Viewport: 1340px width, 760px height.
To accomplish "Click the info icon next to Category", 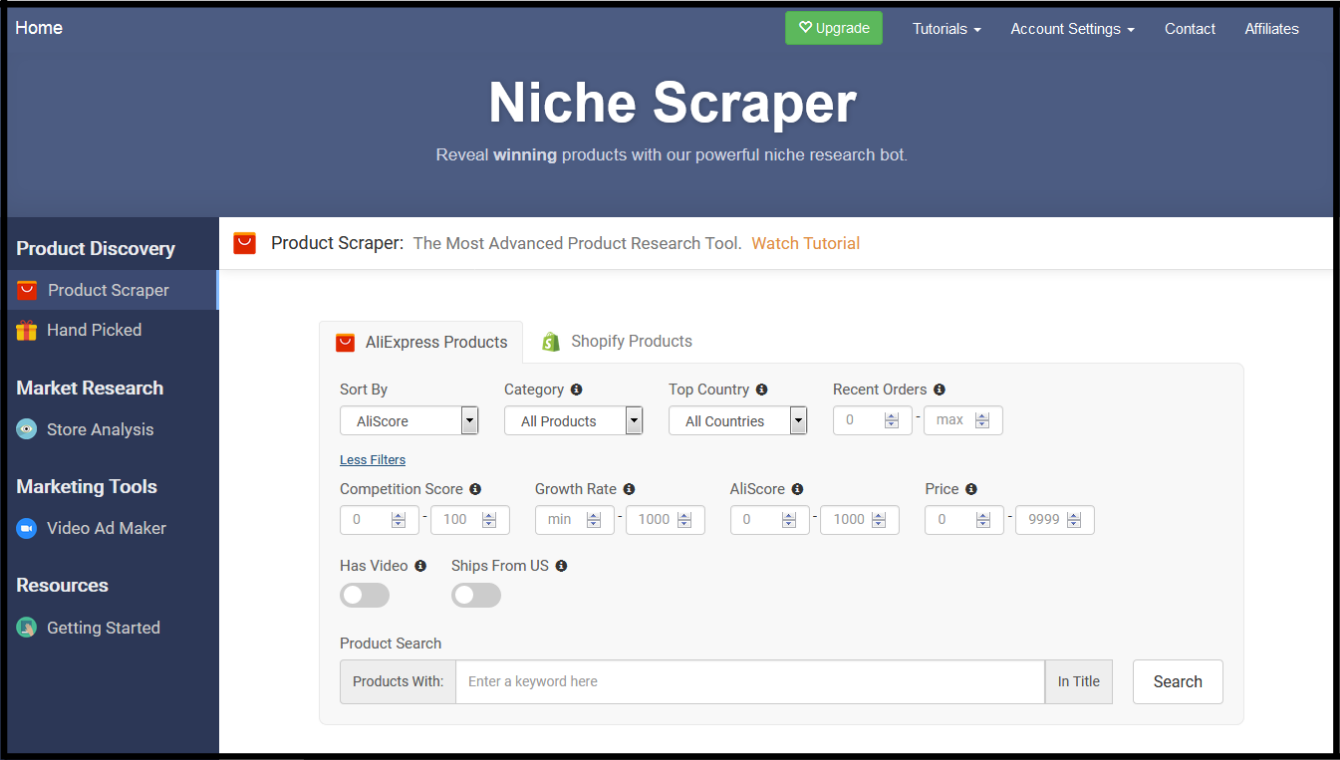I will click(576, 389).
